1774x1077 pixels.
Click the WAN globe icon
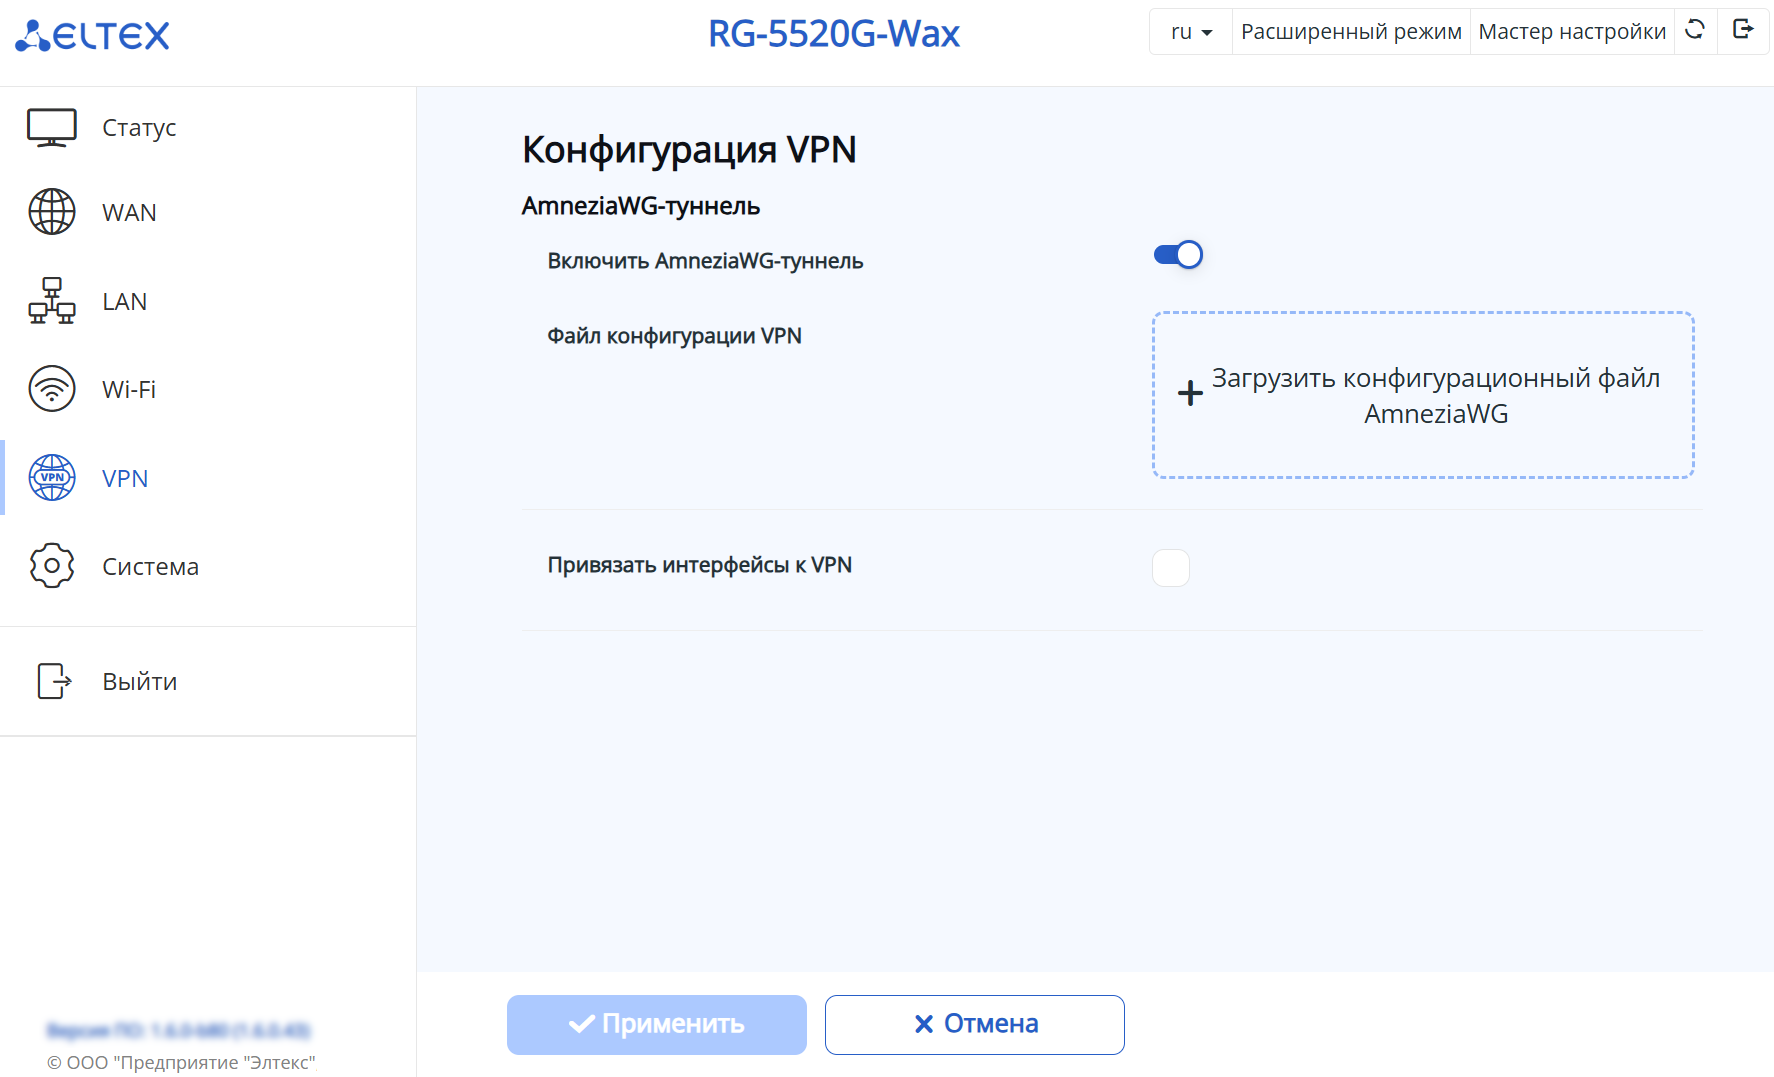click(x=52, y=212)
